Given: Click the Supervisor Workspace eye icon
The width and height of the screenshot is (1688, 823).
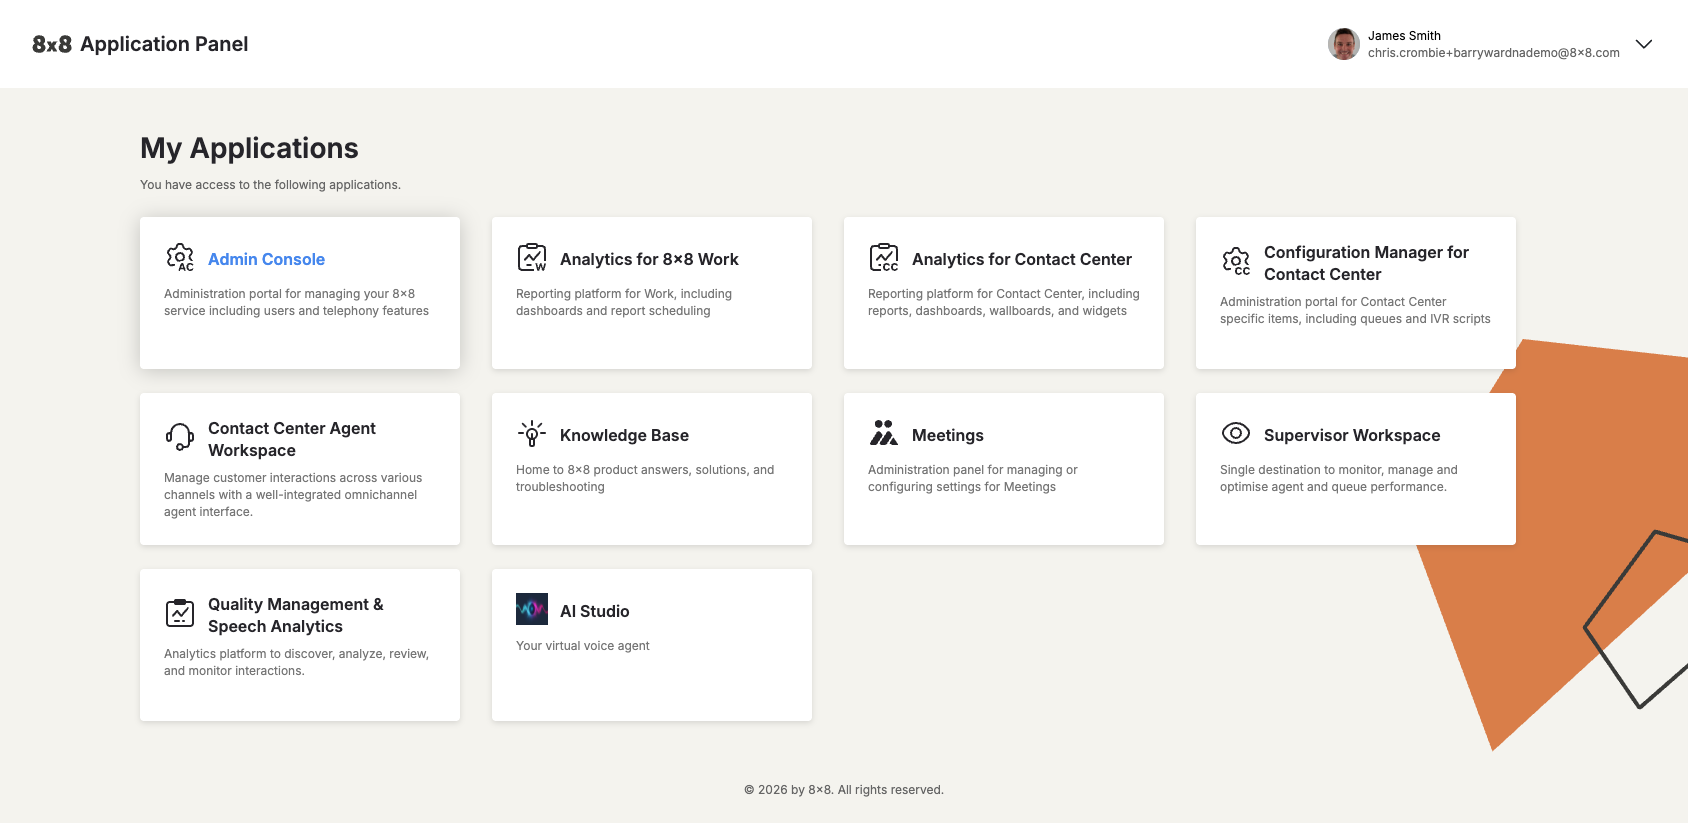Looking at the screenshot, I should [x=1236, y=433].
